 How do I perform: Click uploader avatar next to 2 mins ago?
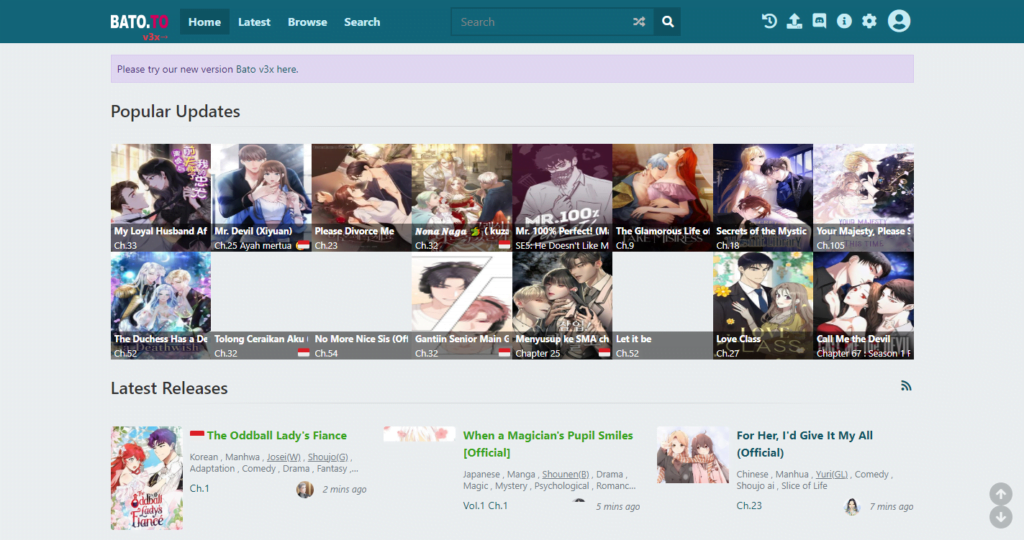(305, 489)
